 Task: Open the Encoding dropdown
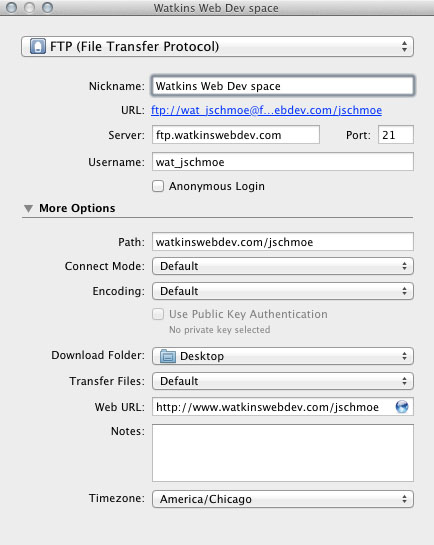282,291
